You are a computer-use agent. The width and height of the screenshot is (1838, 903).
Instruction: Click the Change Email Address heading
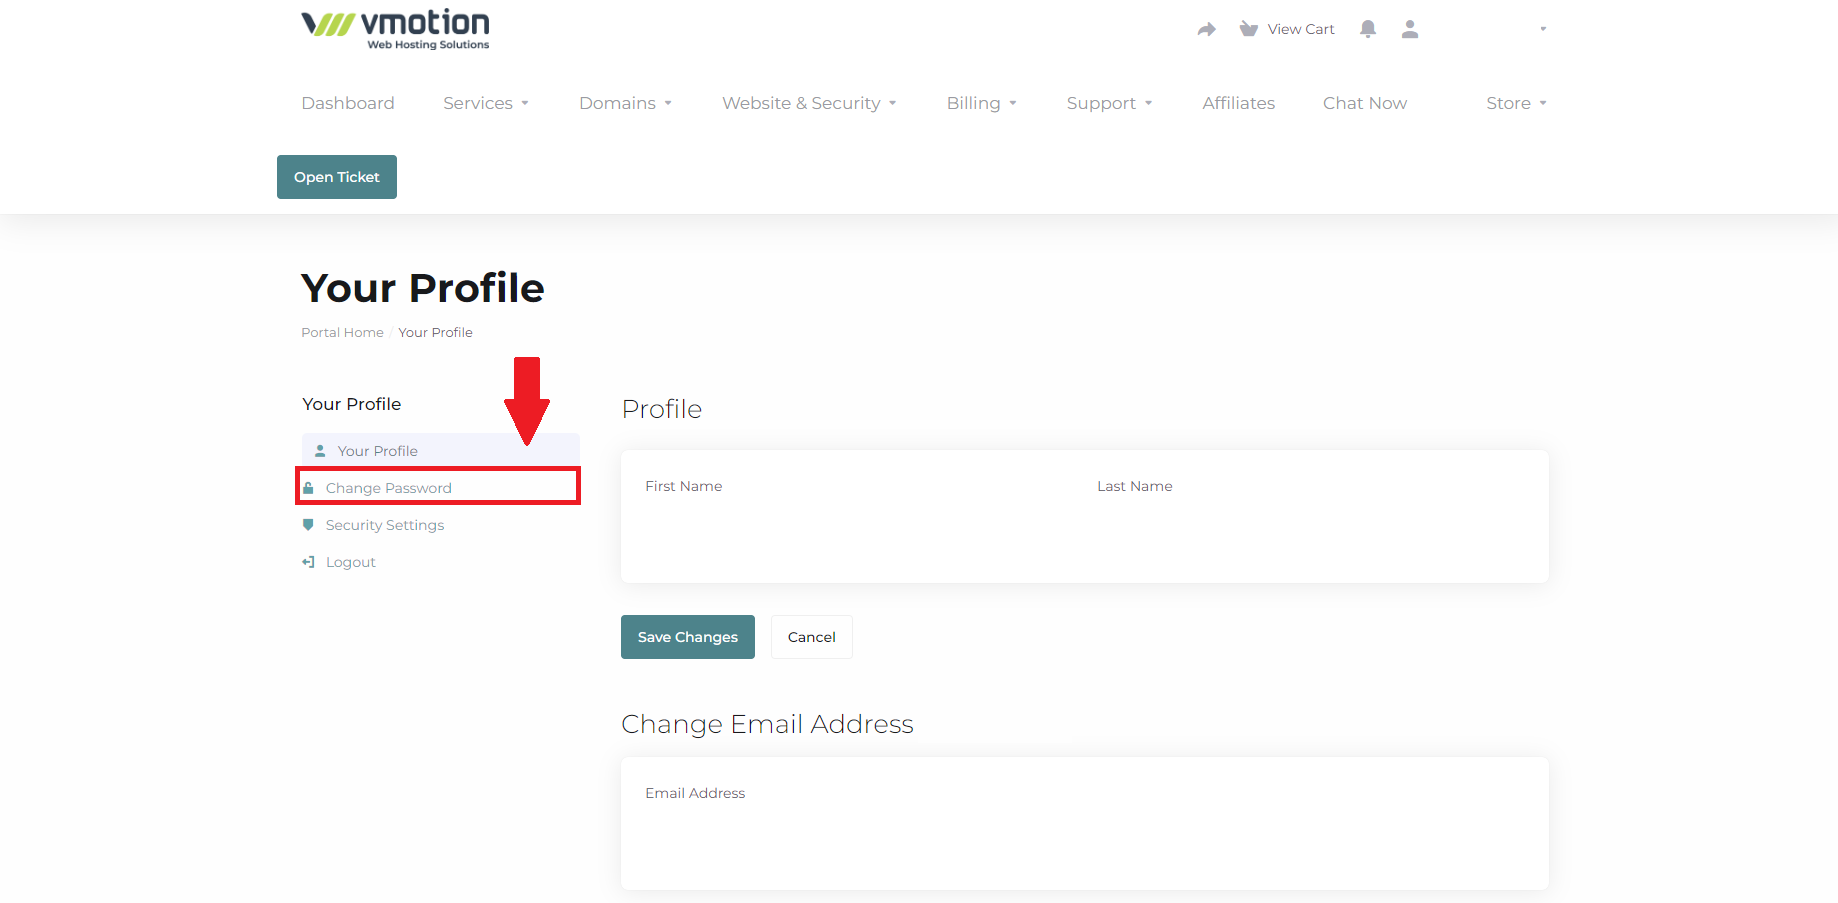click(767, 724)
